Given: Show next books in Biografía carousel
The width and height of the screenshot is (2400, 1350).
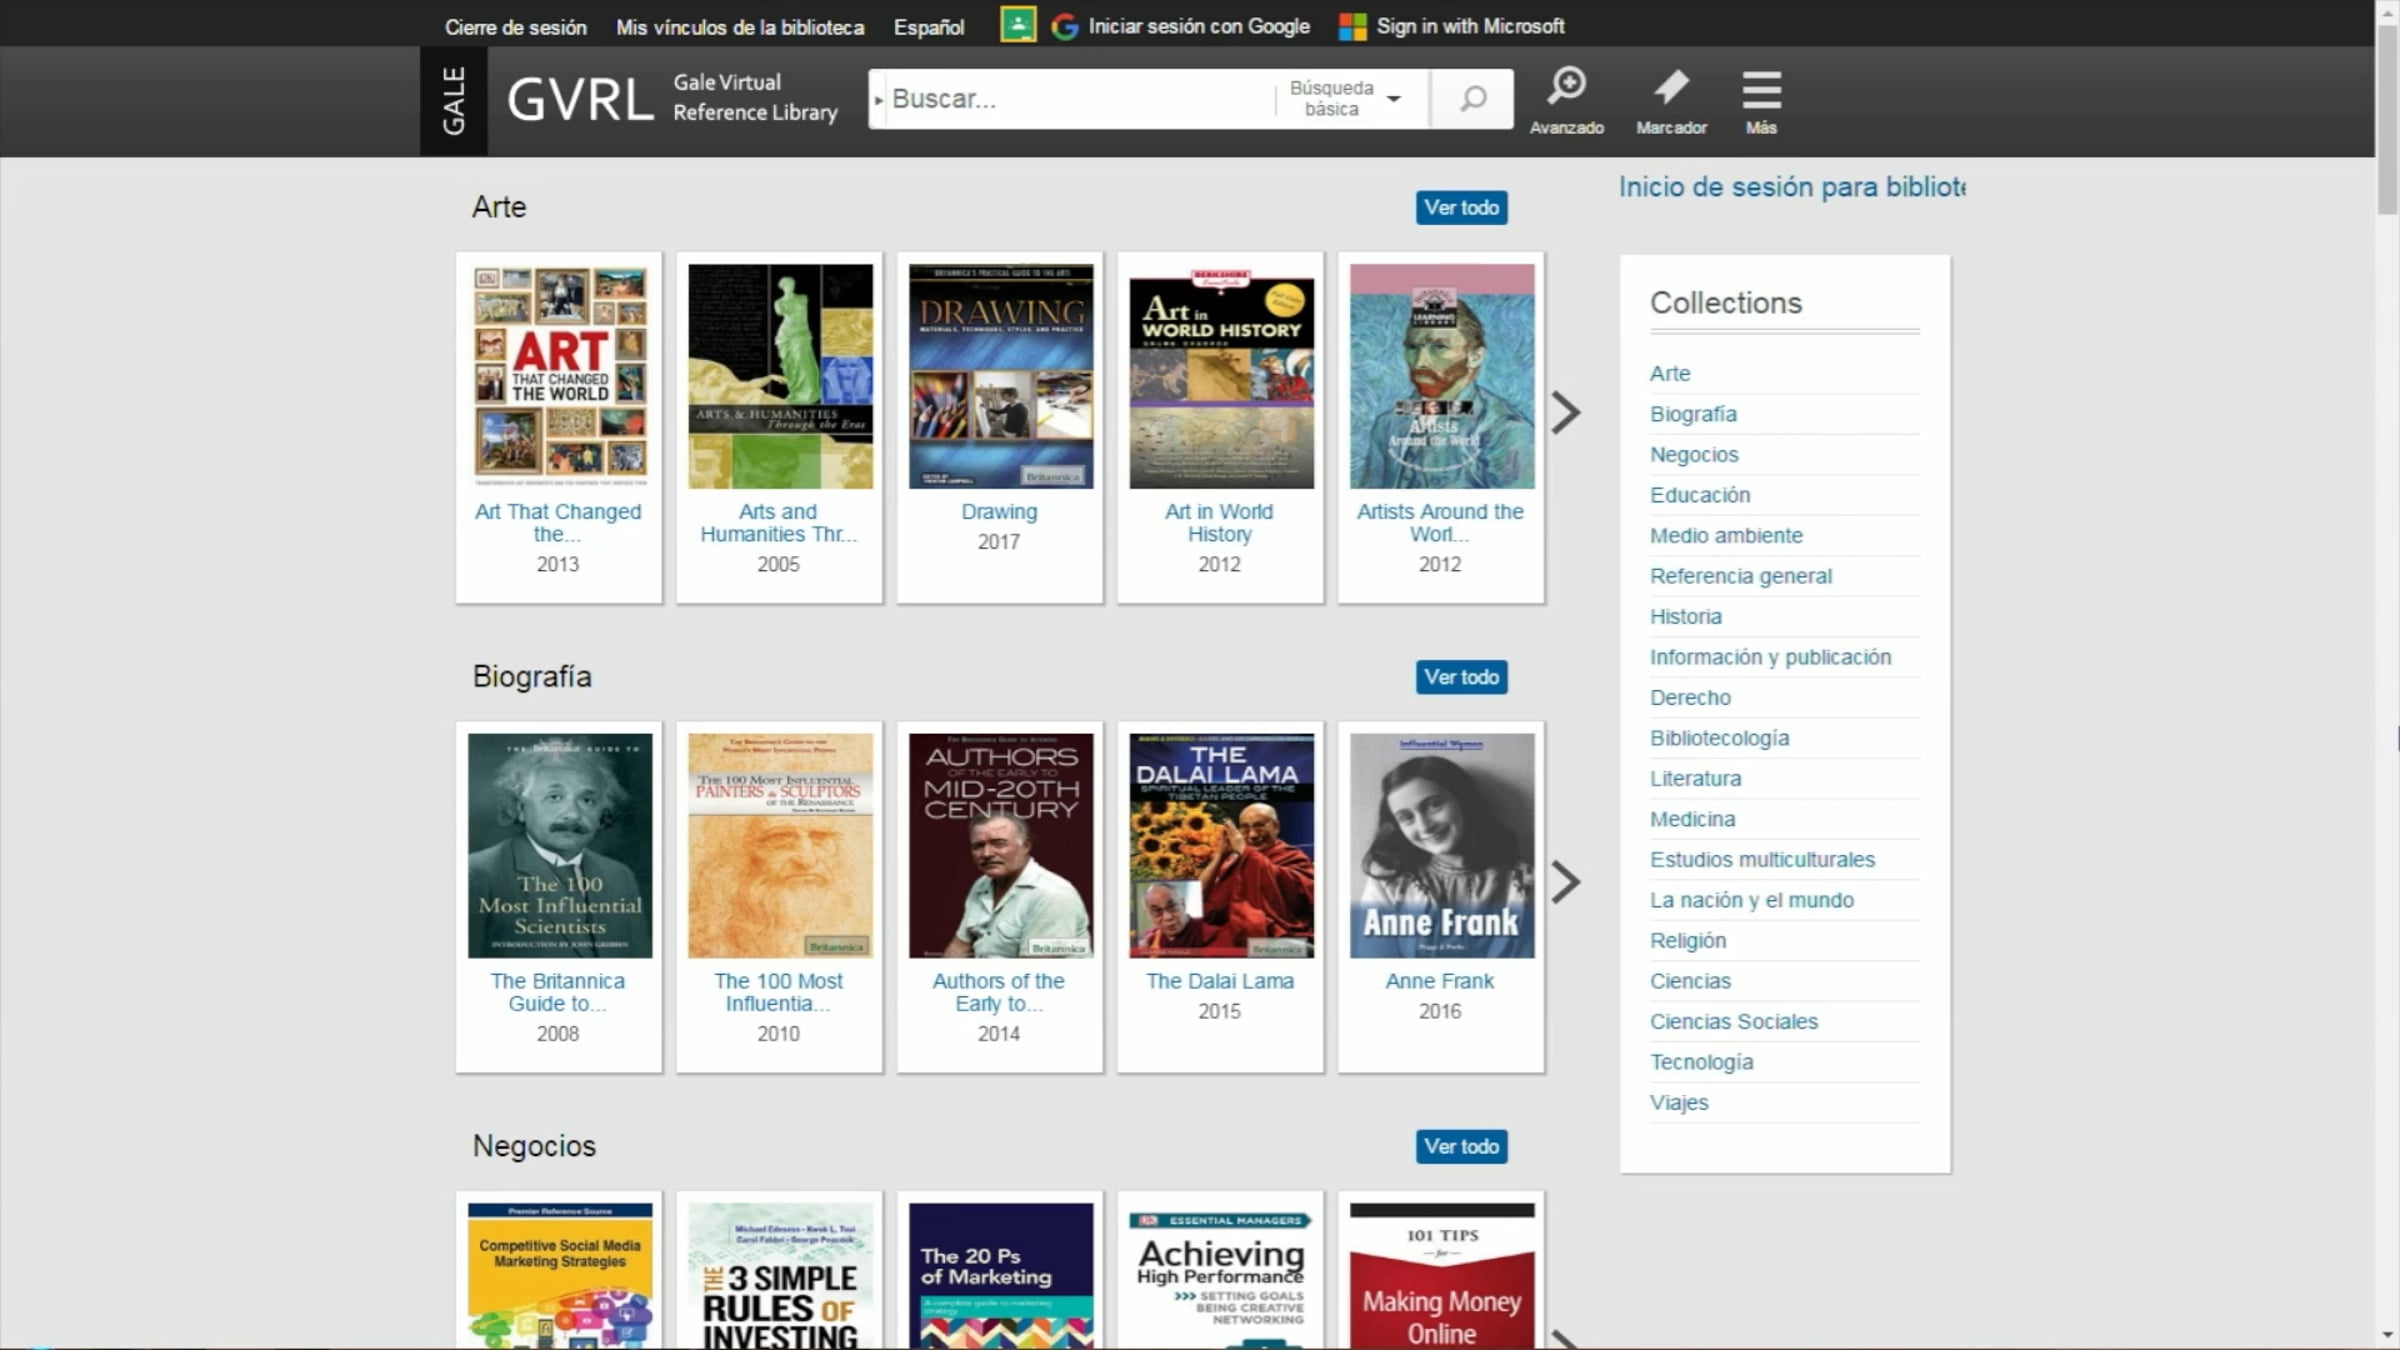Looking at the screenshot, I should (x=1566, y=882).
